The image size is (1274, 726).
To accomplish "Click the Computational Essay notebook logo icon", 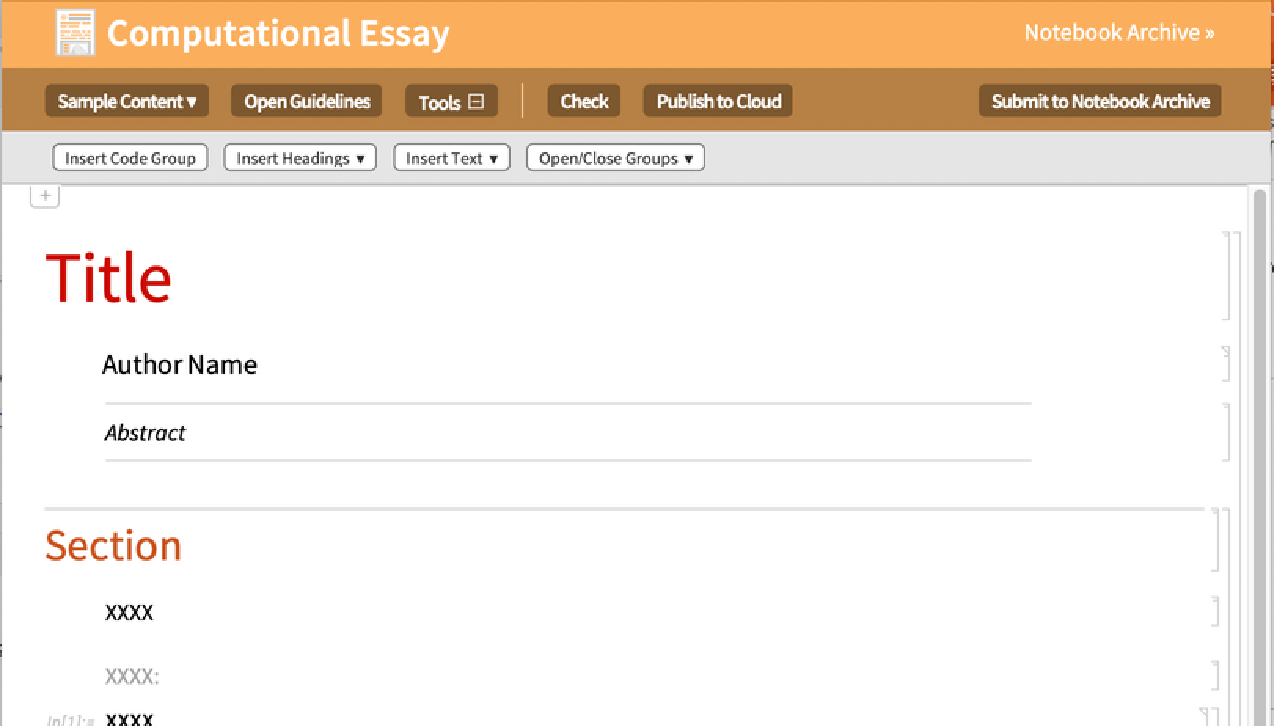I will coord(76,33).
